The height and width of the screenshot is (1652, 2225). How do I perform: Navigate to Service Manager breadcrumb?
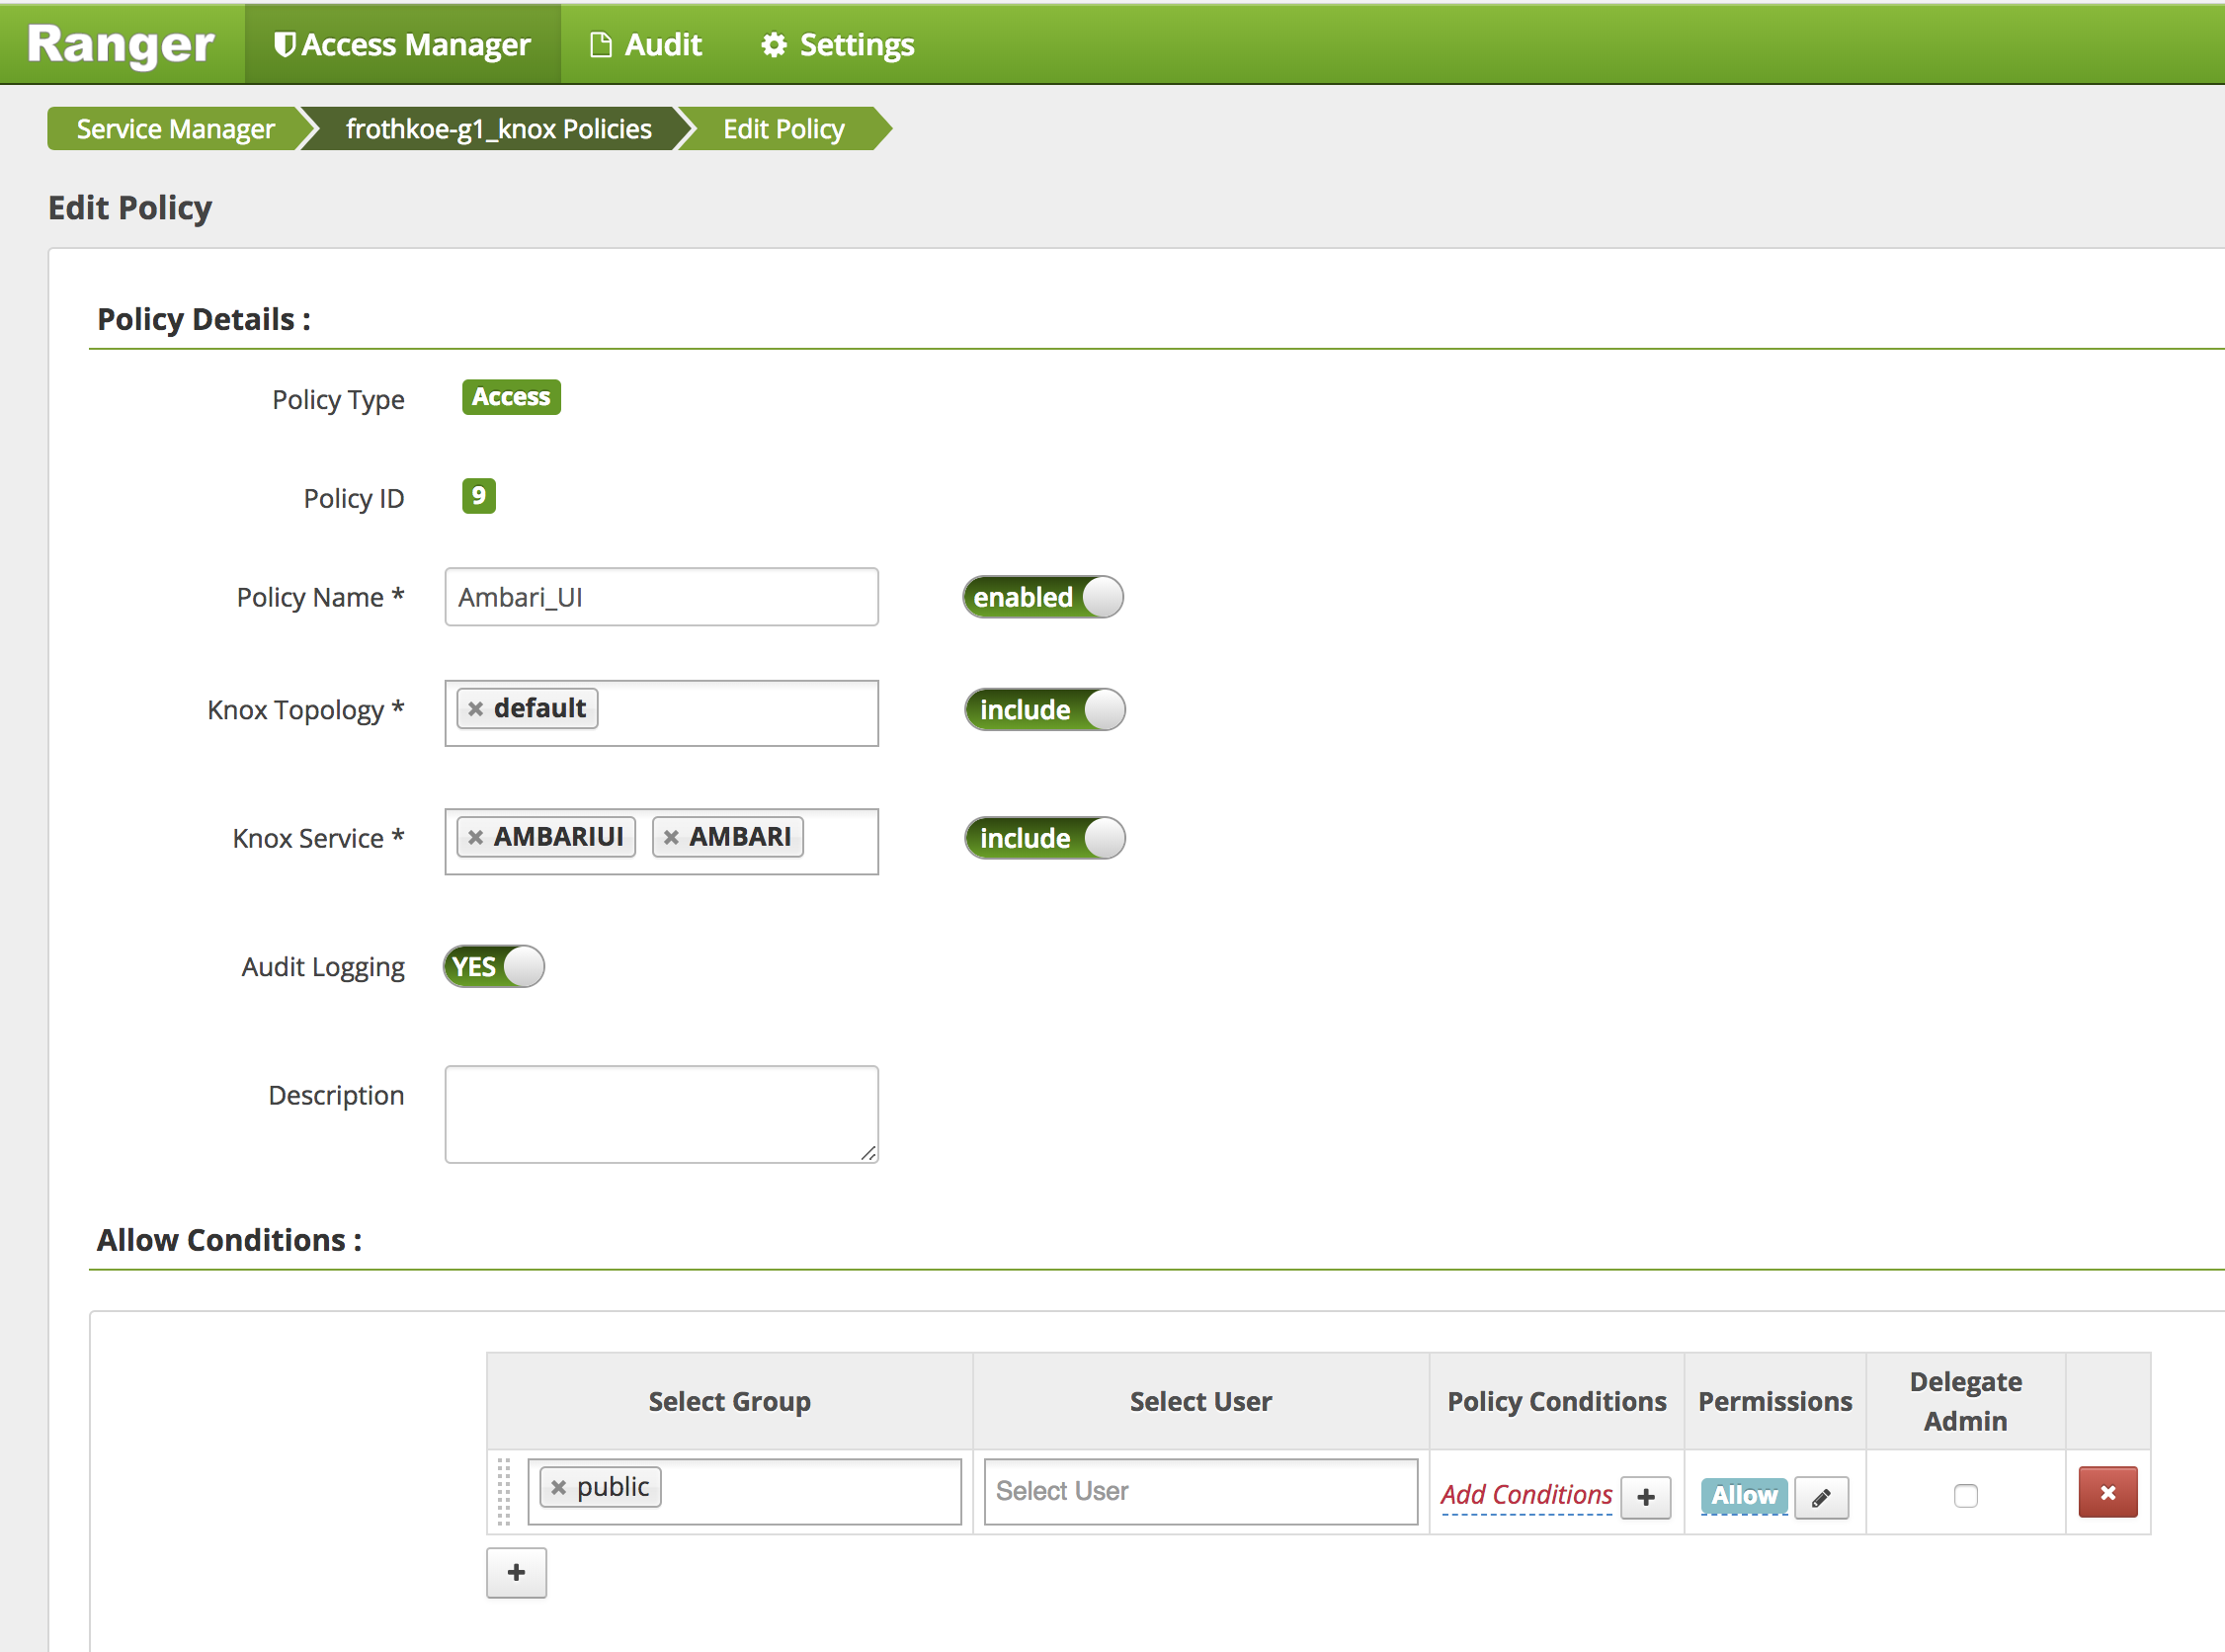173,128
